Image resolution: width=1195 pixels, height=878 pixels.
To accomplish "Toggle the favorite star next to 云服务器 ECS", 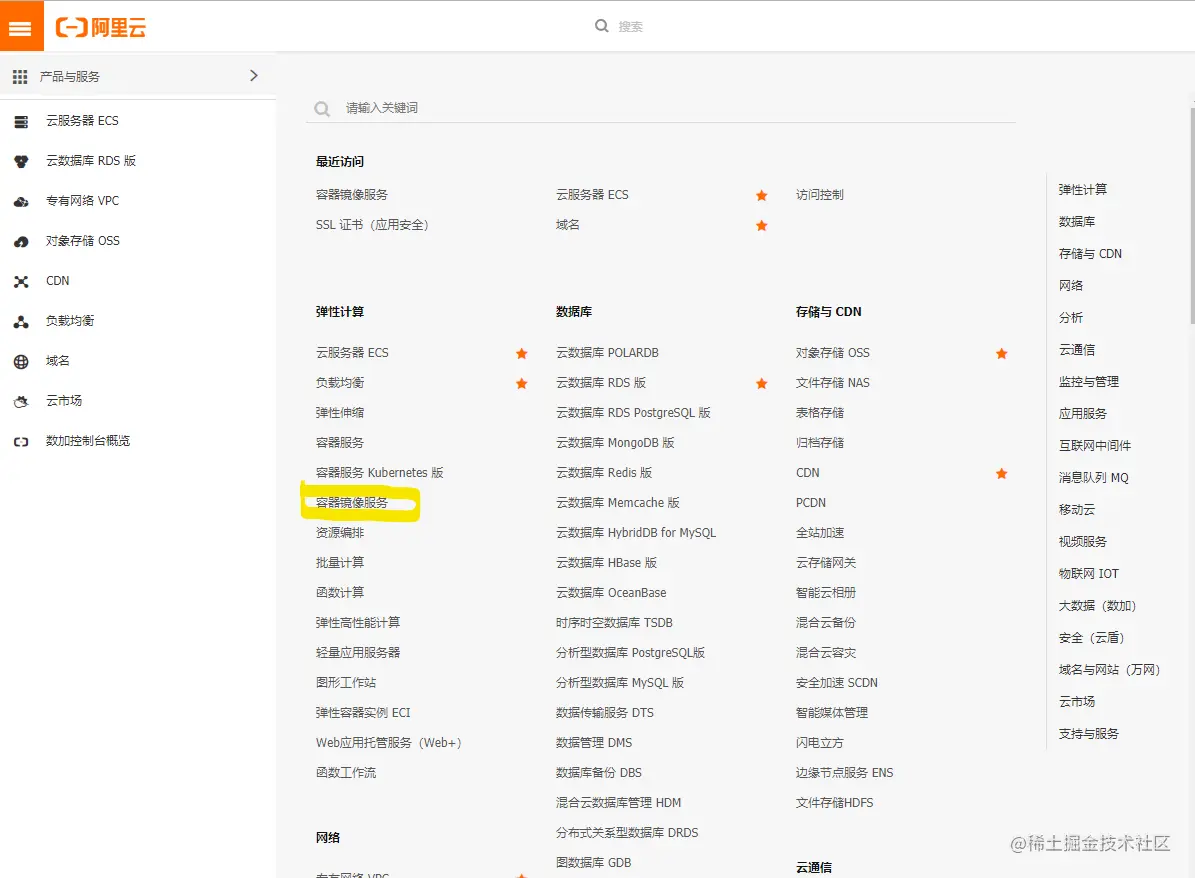I will [x=521, y=353].
